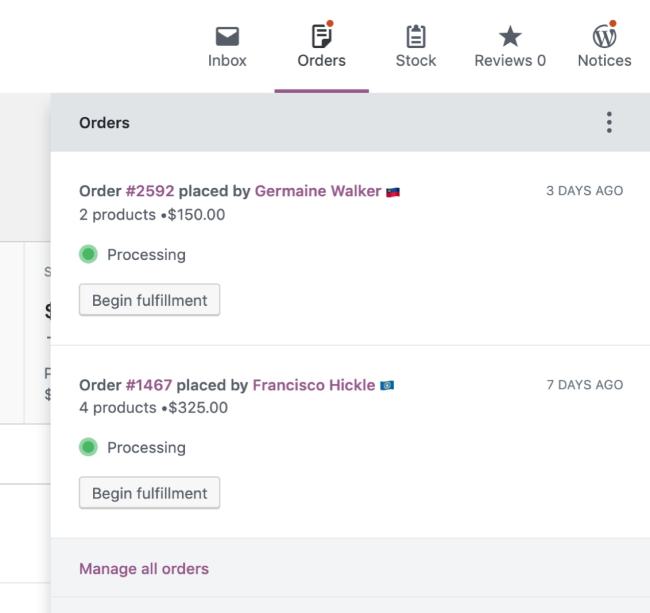The image size is (650, 613).
Task: Click the Reviews star icon
Action: (510, 37)
